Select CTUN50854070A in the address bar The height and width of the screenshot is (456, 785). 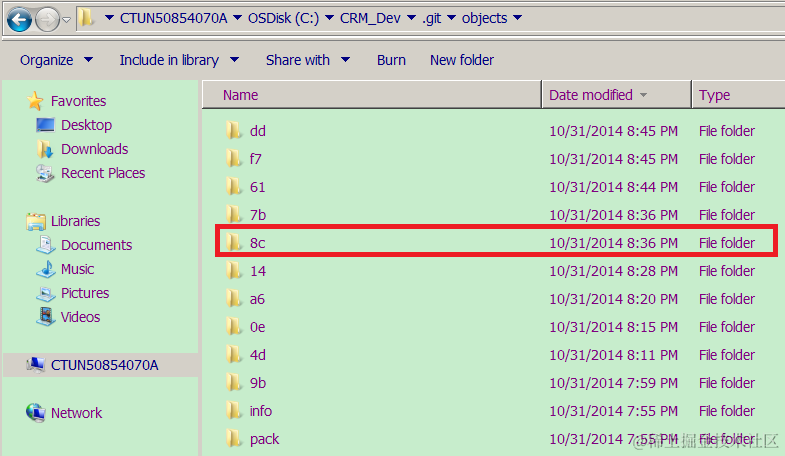(x=173, y=19)
